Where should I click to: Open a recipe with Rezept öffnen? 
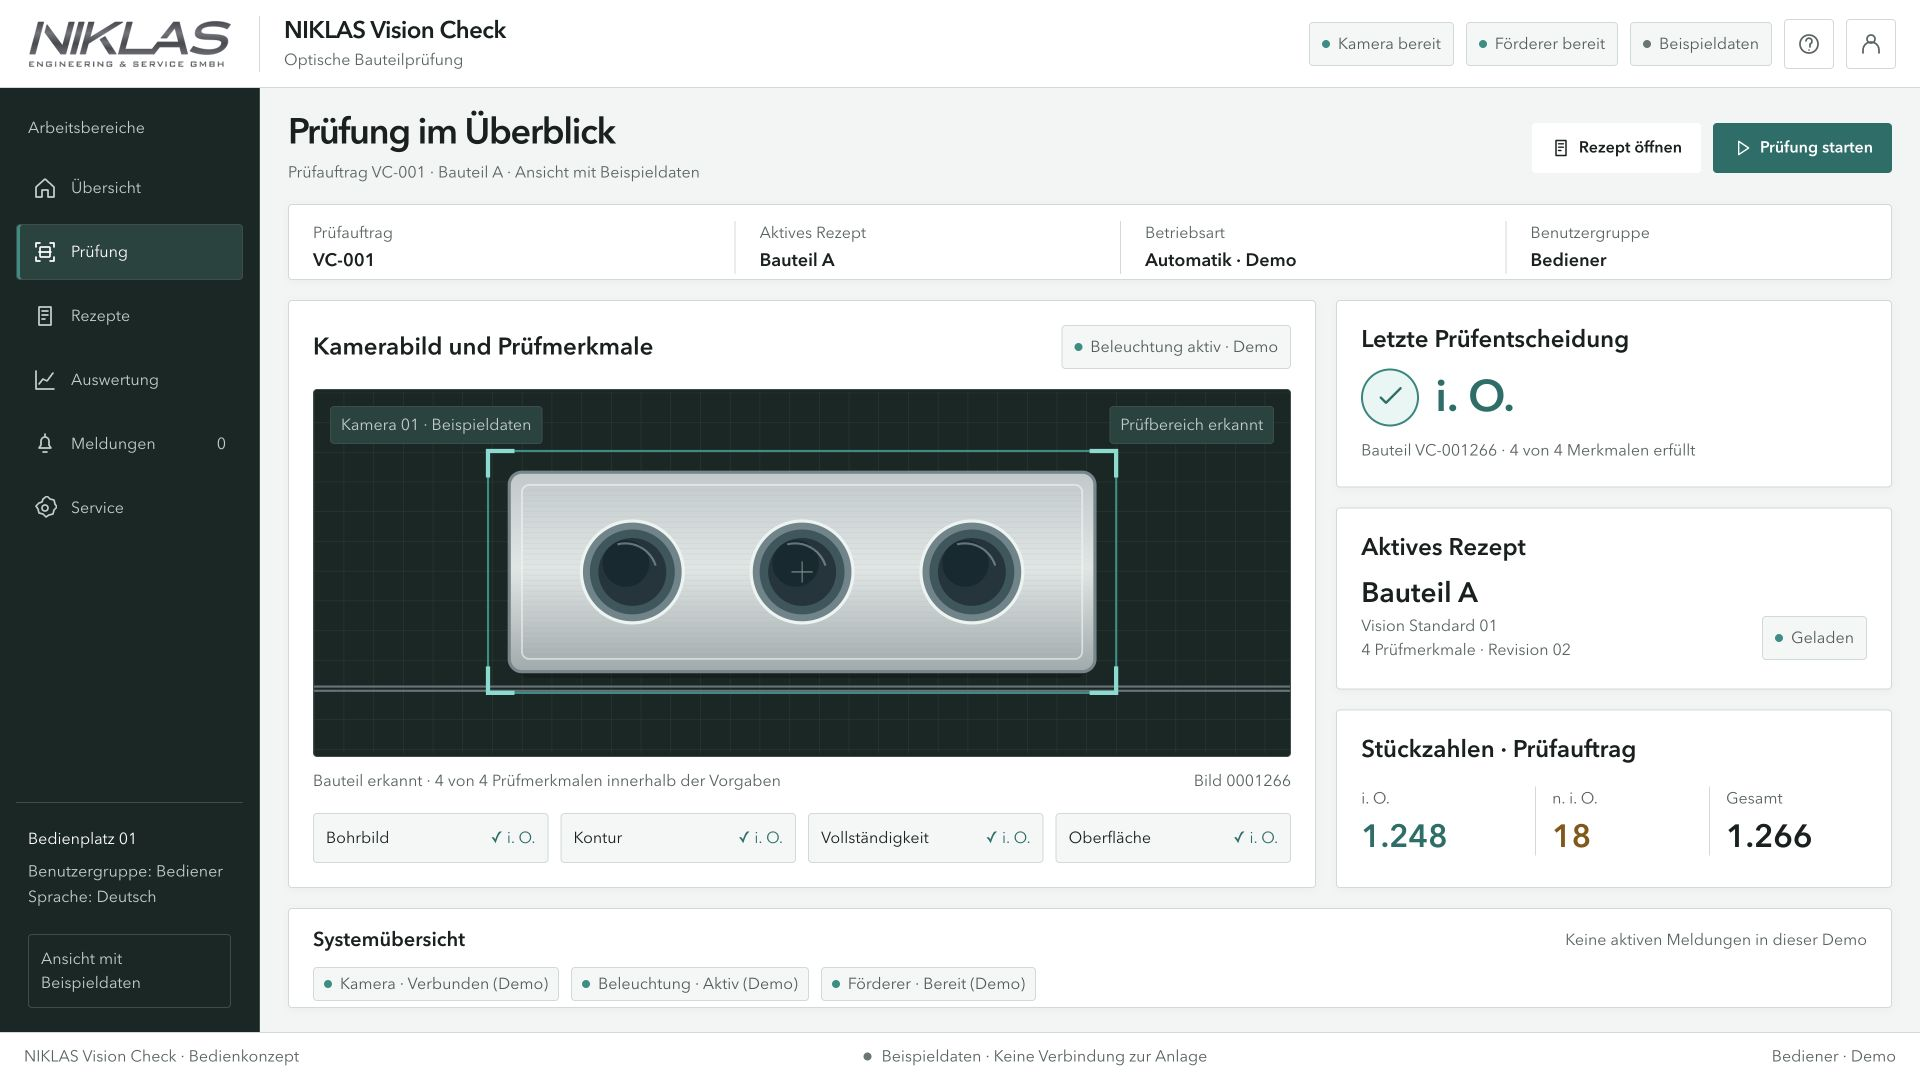tap(1615, 148)
